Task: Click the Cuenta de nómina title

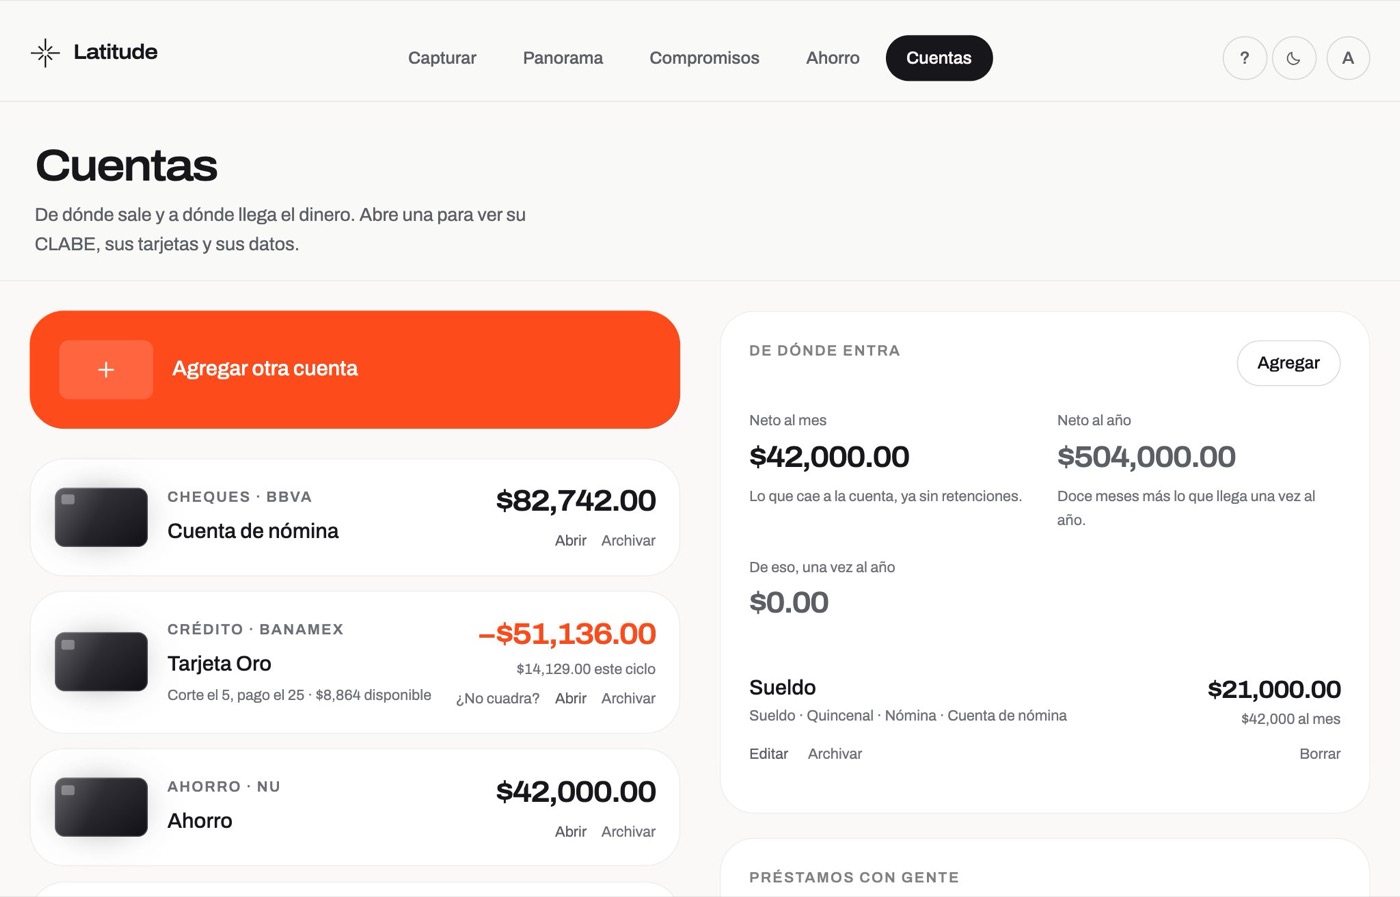Action: click(253, 531)
